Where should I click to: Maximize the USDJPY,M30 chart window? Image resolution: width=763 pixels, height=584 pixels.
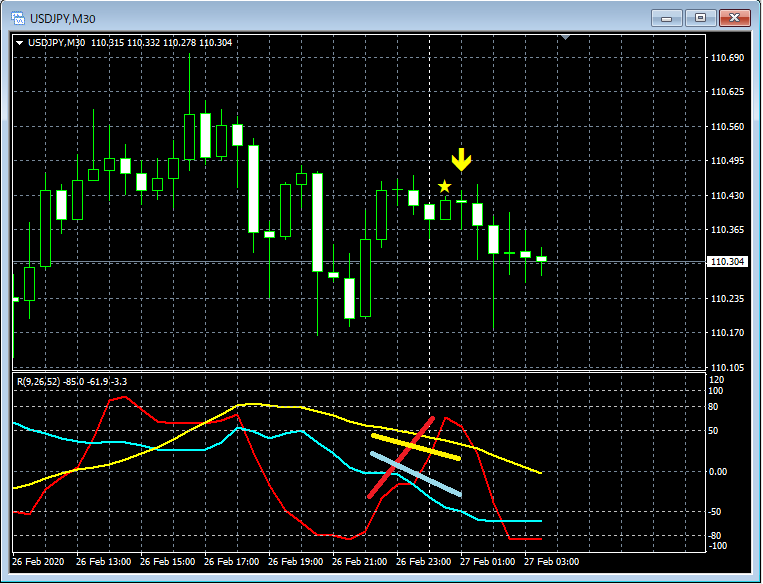click(700, 18)
